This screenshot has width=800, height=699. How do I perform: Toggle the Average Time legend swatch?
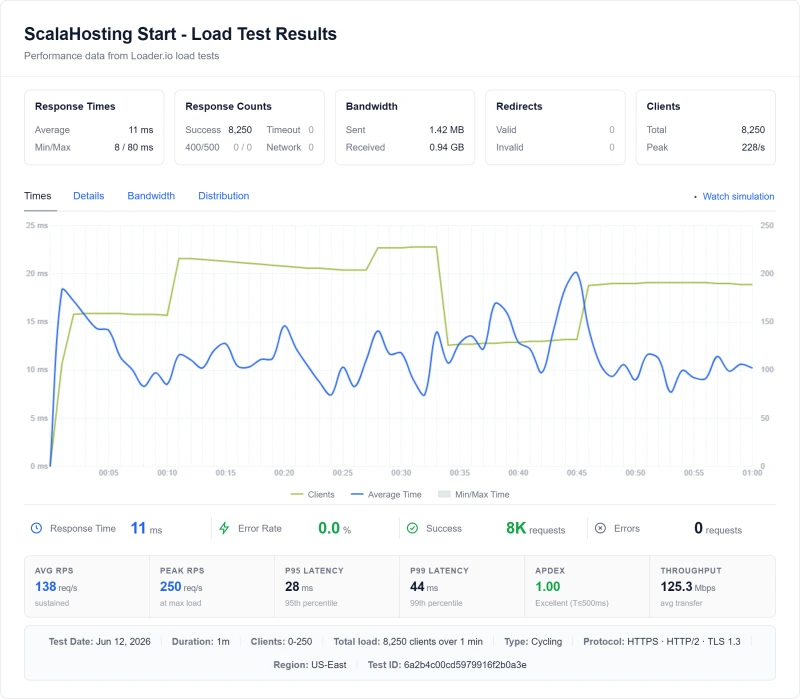click(357, 494)
